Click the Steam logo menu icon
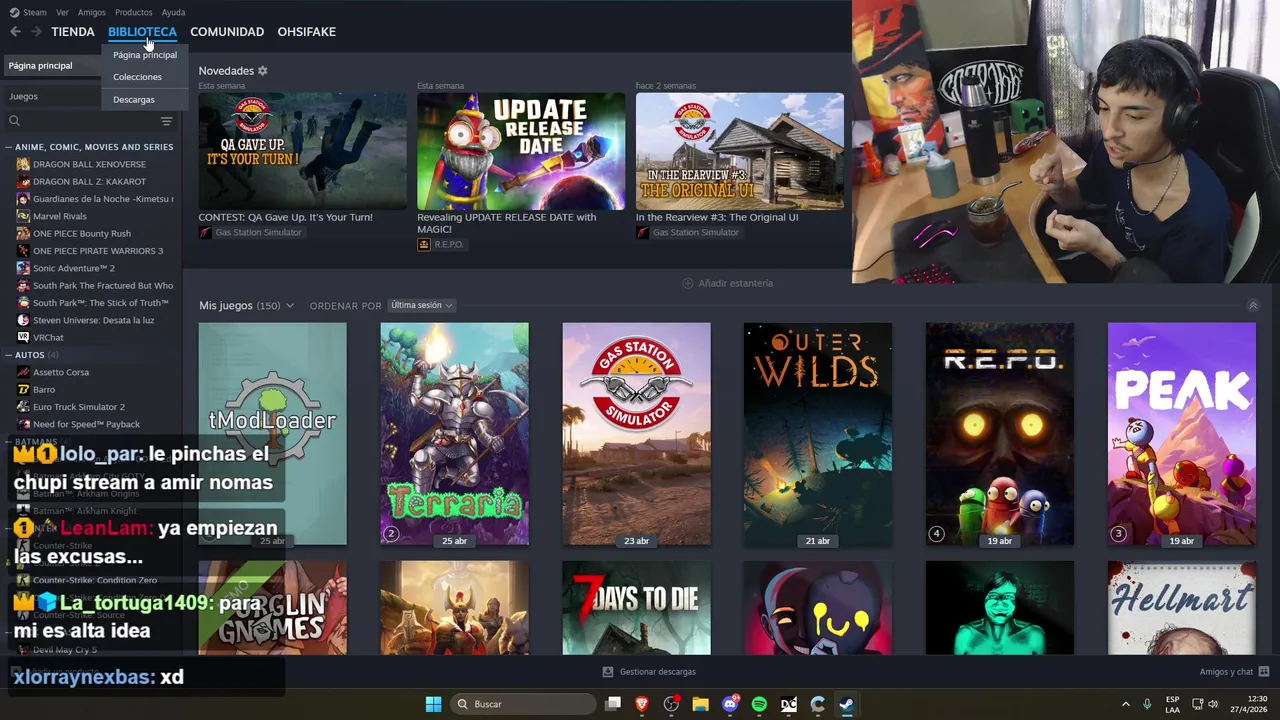Image resolution: width=1280 pixels, height=720 pixels. (x=14, y=12)
